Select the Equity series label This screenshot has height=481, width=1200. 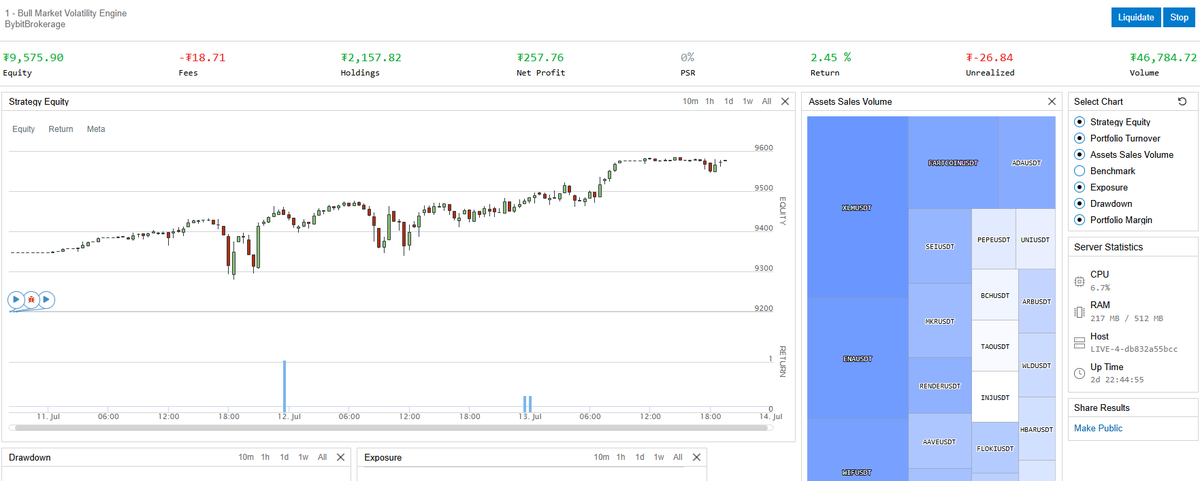24,129
